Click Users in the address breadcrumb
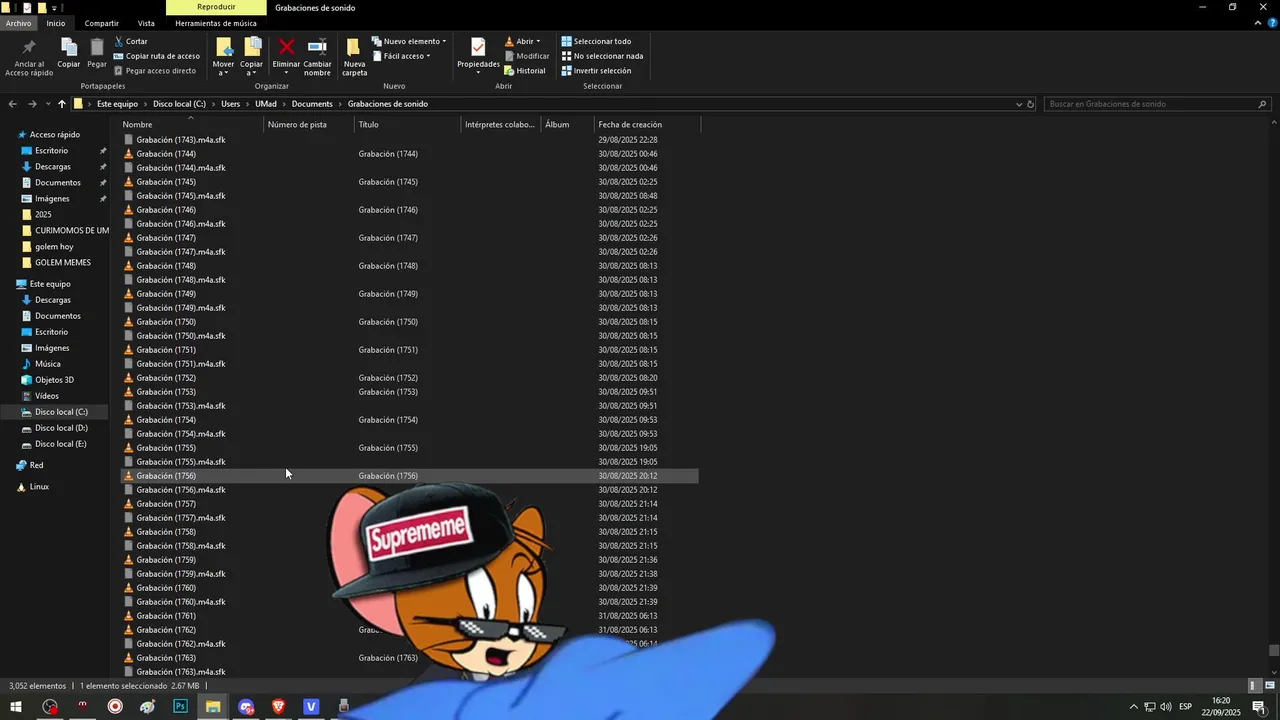This screenshot has height=720, width=1280. pos(230,104)
